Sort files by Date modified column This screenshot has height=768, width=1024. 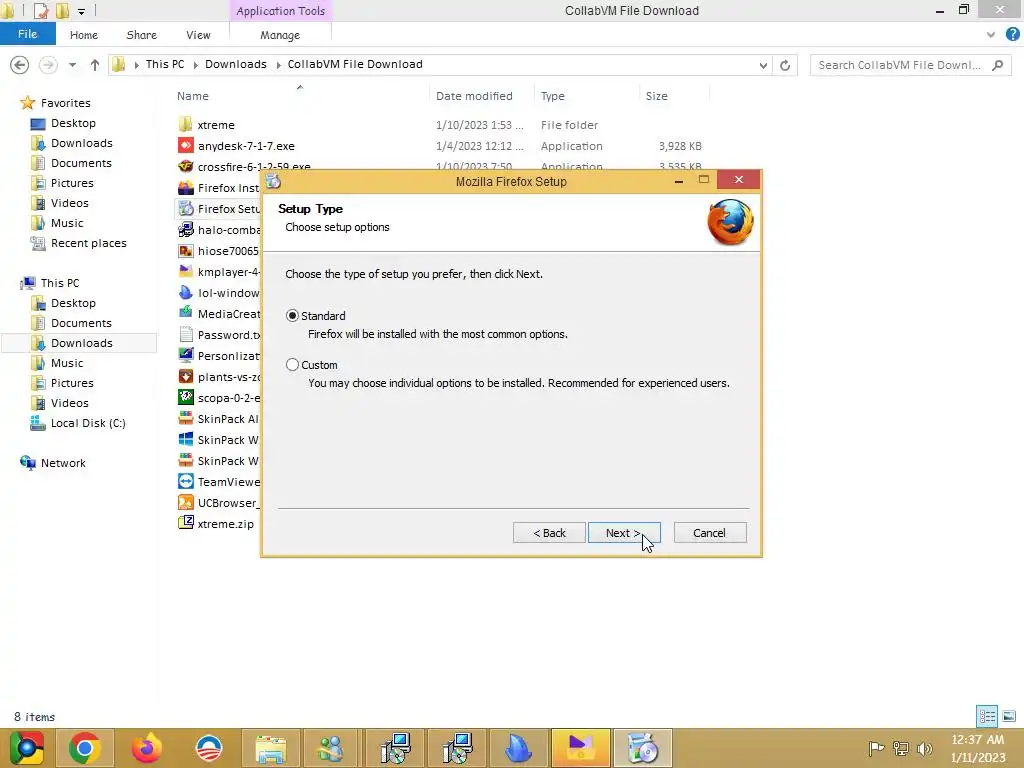[474, 96]
